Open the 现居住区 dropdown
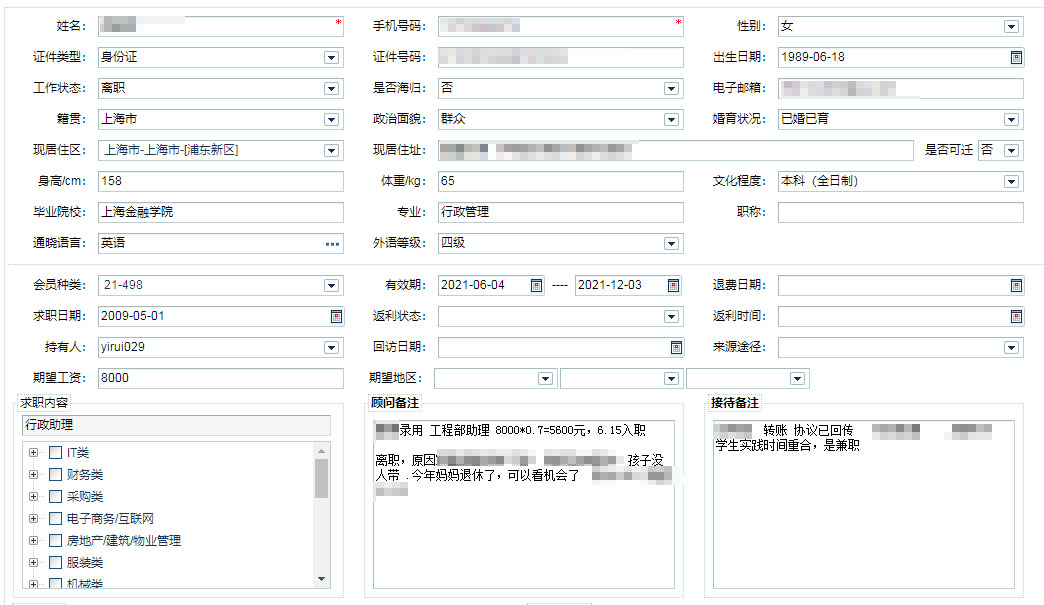 tap(331, 150)
